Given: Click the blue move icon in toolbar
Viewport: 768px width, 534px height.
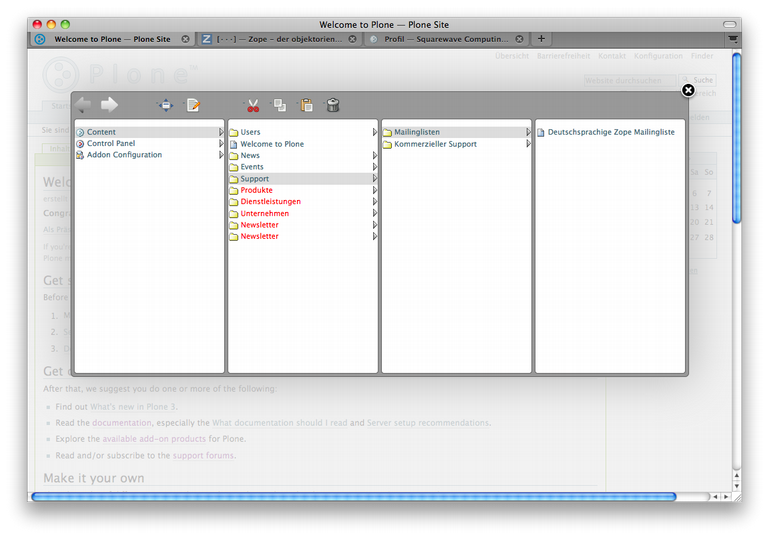Looking at the screenshot, I should point(165,105).
